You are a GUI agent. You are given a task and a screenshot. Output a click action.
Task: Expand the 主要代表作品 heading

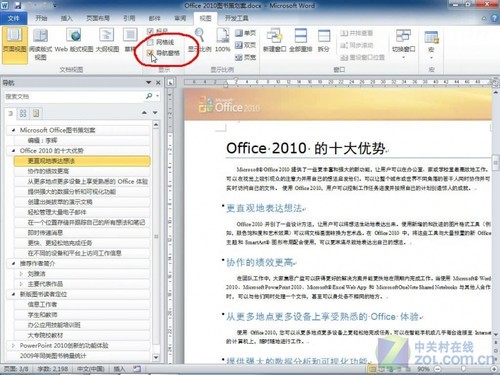point(21,284)
